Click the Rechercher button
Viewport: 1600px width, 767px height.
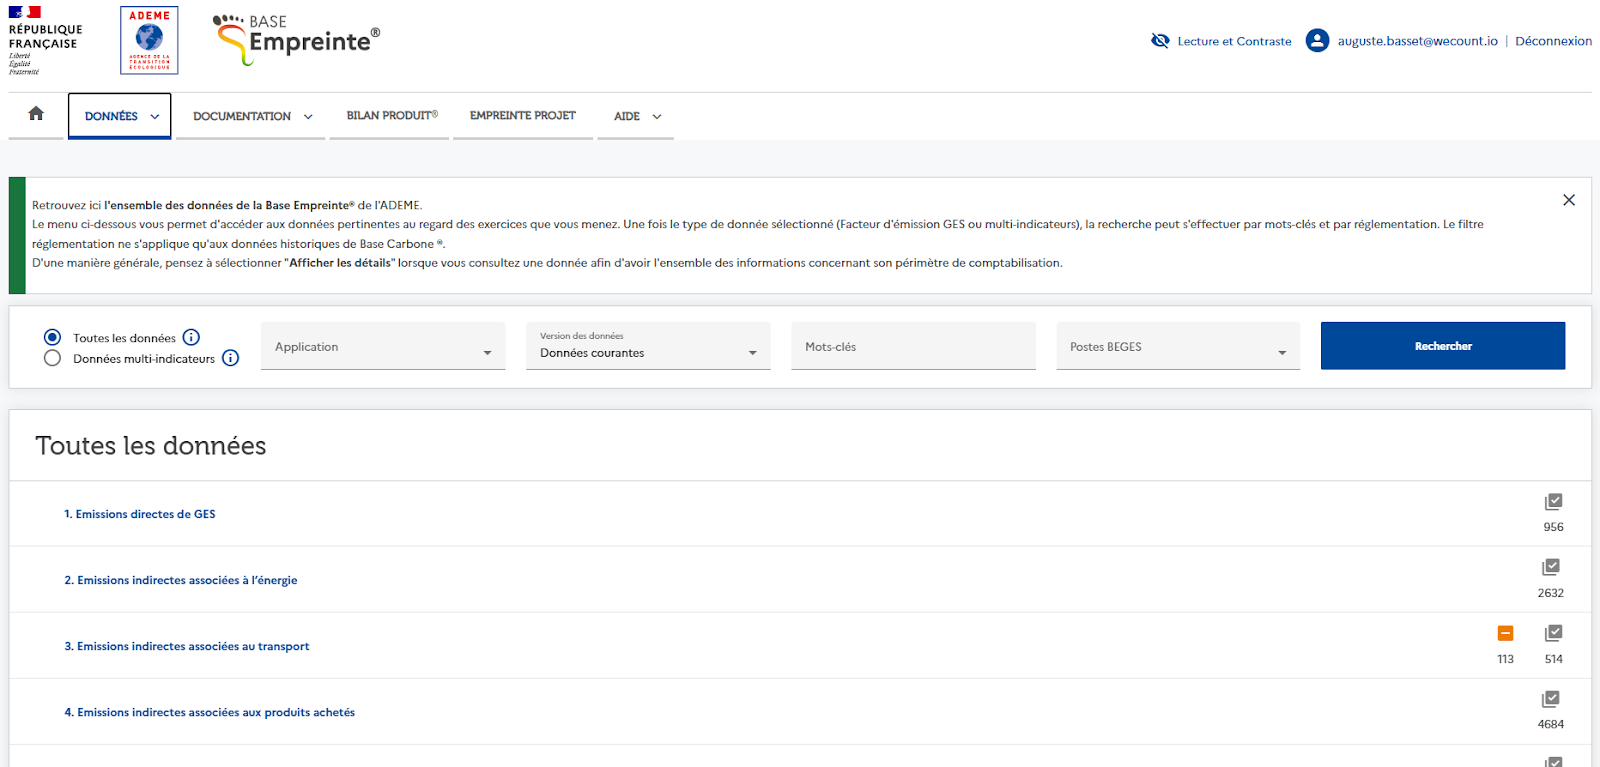(1443, 346)
